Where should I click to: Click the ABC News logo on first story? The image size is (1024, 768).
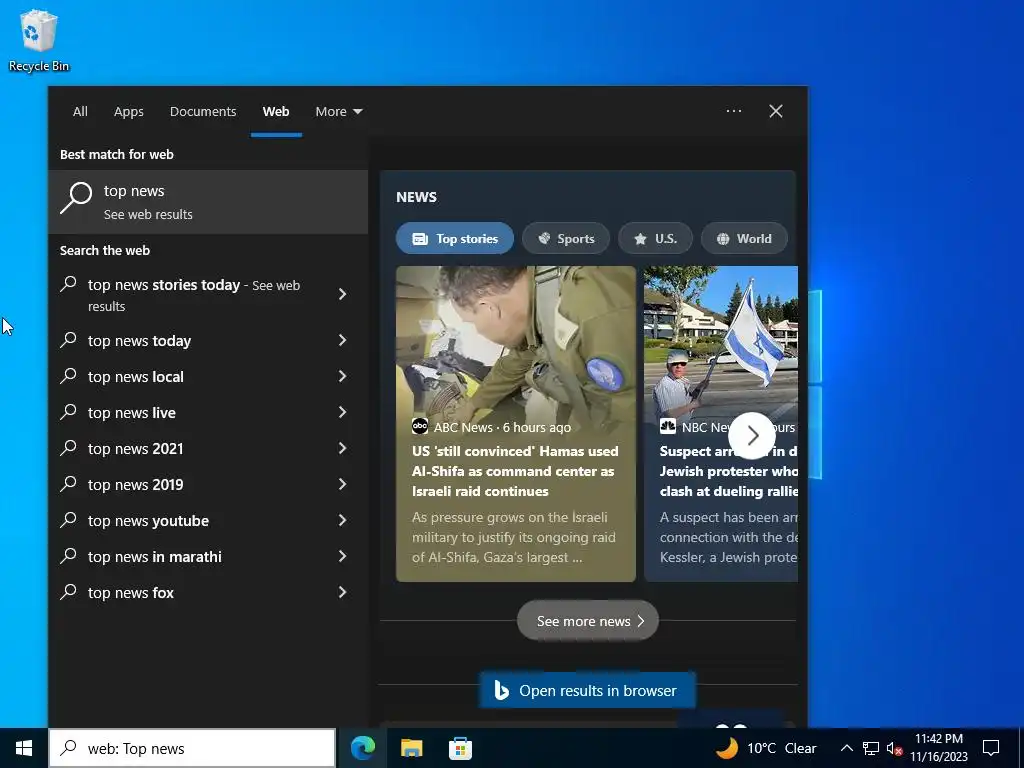point(420,426)
